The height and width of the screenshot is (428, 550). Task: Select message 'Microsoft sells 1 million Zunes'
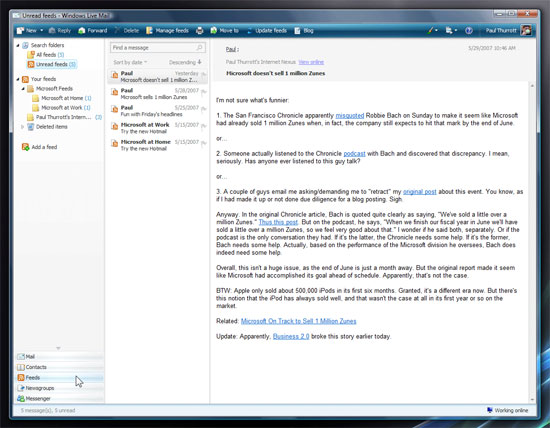(x=157, y=94)
